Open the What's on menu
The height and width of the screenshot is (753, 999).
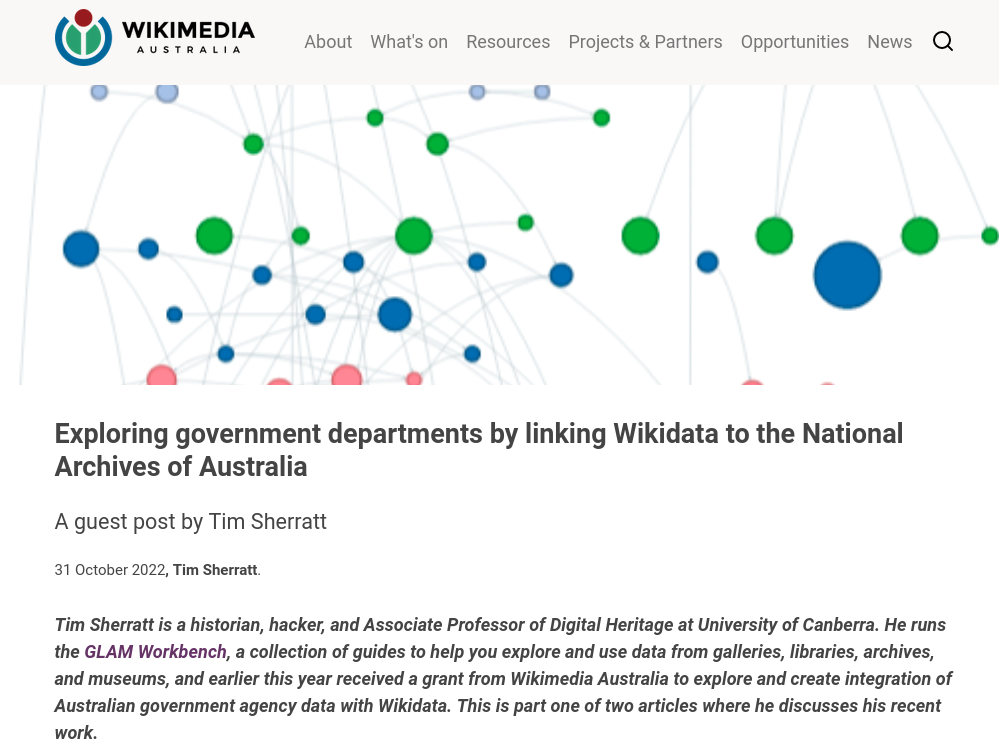click(x=409, y=41)
